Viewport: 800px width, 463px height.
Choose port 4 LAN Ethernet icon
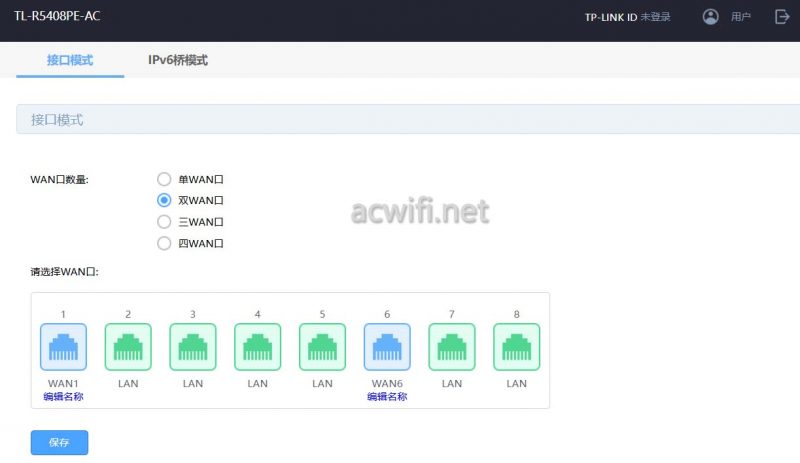point(258,347)
